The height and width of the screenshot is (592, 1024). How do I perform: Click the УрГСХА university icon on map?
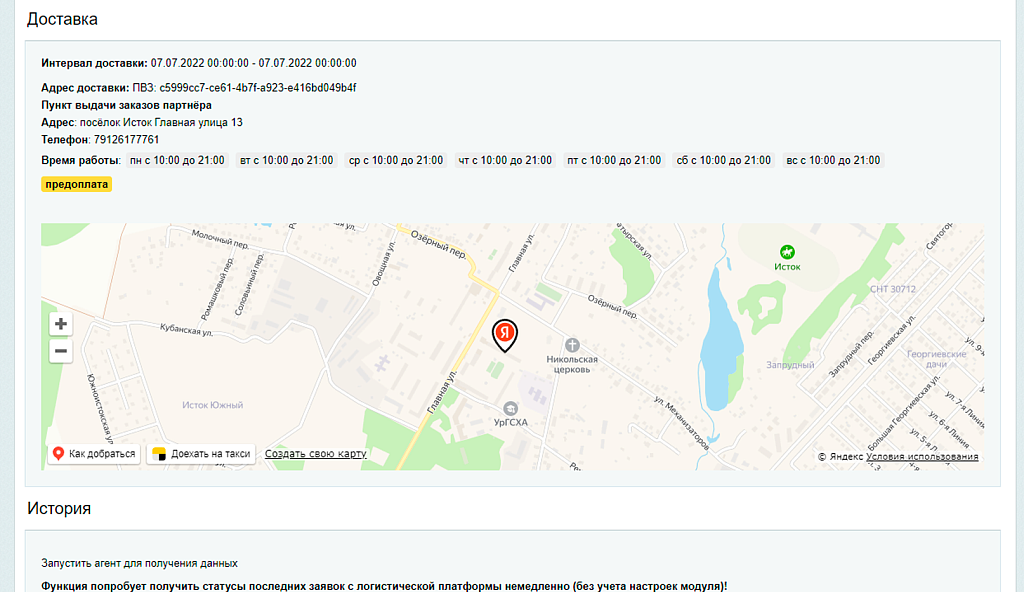511,407
